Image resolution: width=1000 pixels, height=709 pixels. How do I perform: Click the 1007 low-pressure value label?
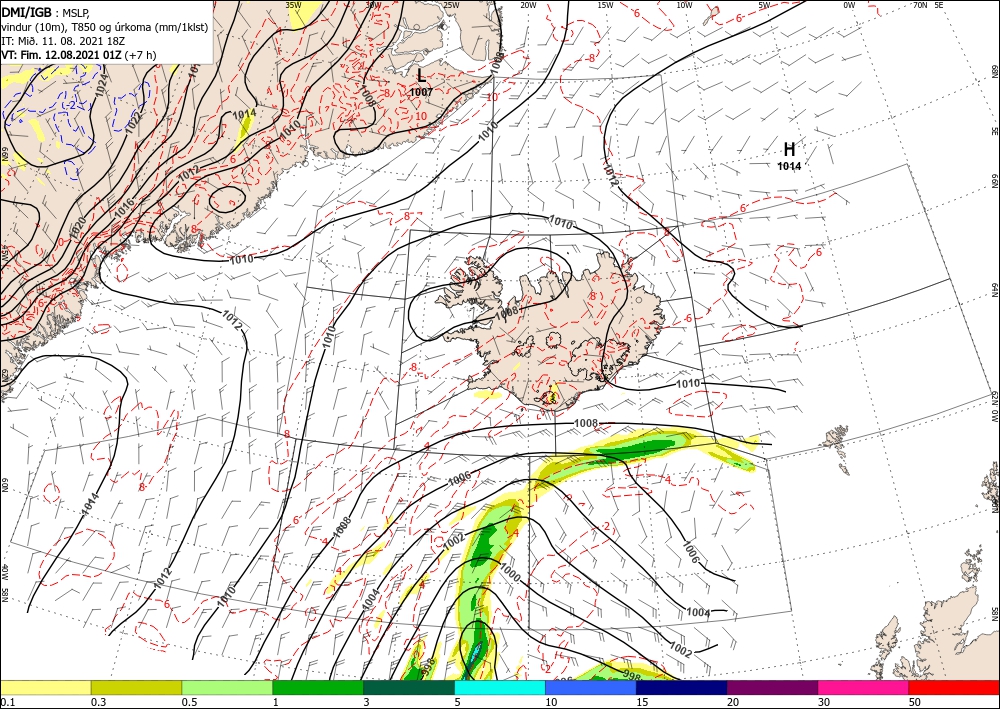tap(421, 92)
